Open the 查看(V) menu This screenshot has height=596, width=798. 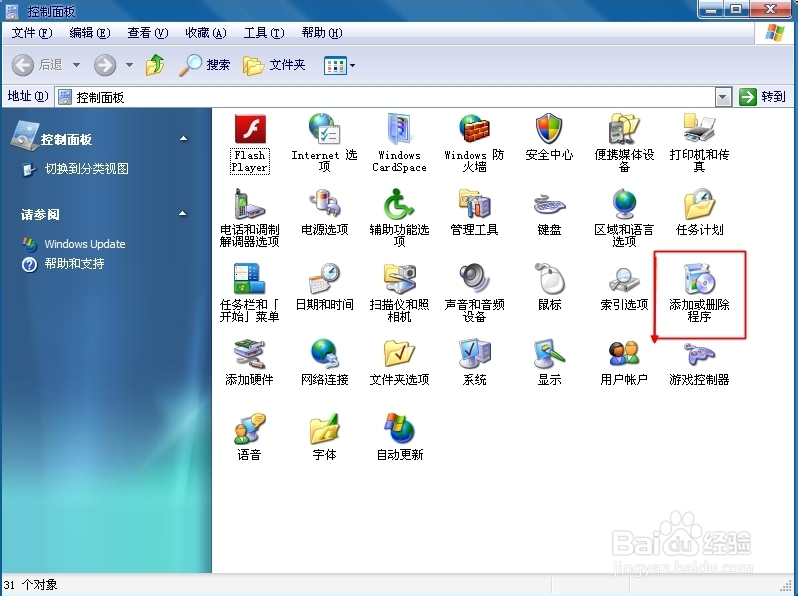[147, 33]
